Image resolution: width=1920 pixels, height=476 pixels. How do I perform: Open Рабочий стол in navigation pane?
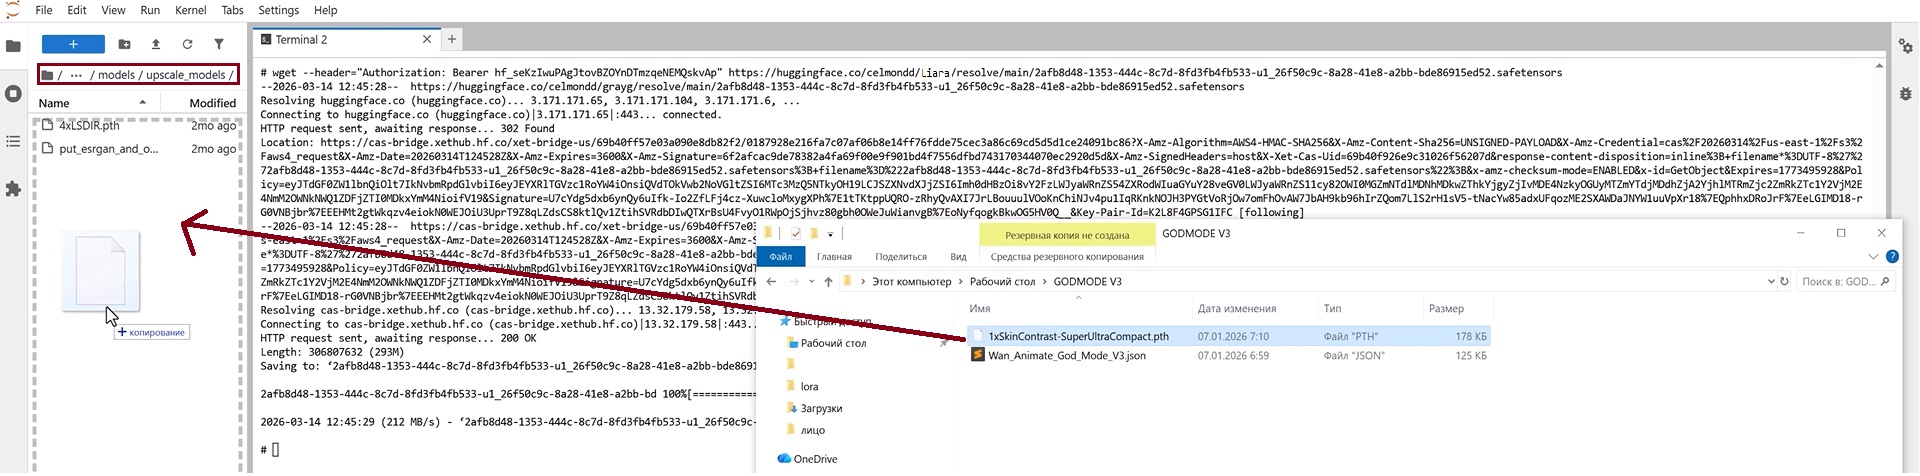click(833, 343)
